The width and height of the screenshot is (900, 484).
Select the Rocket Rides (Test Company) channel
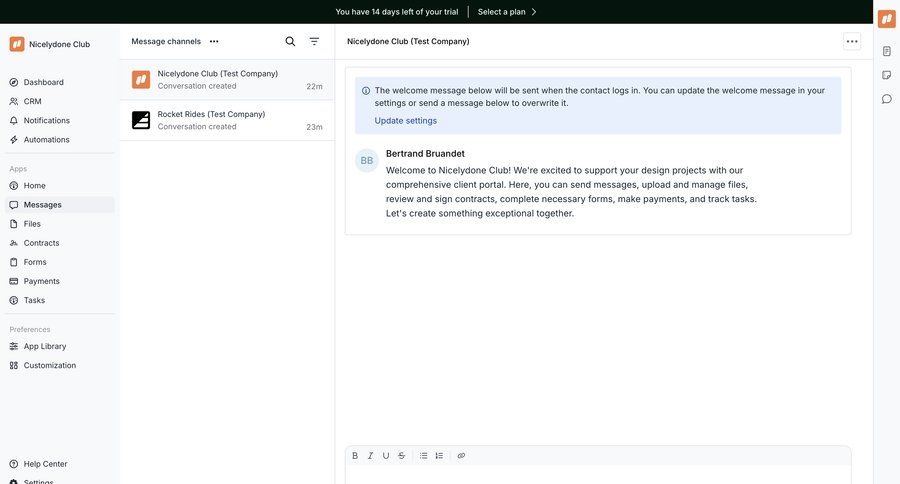(x=227, y=121)
